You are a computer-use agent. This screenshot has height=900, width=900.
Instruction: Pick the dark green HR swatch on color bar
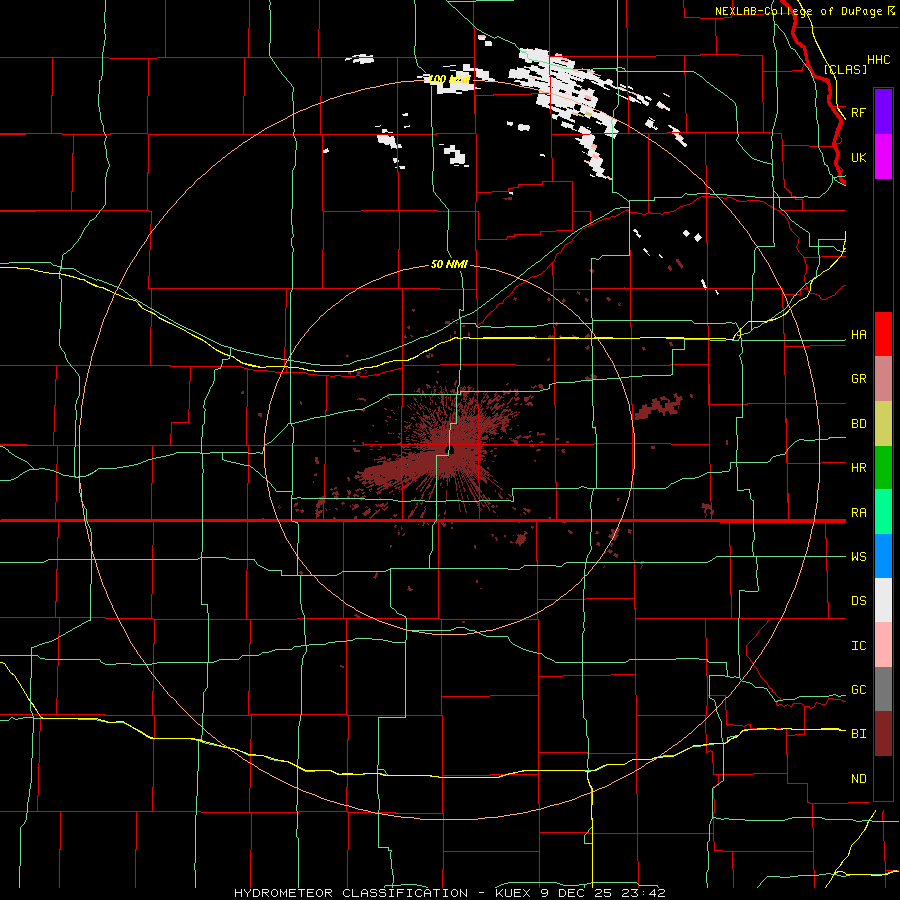pos(883,468)
